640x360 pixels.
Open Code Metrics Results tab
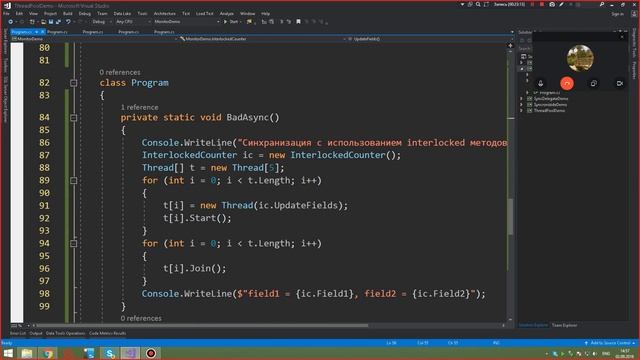pos(107,333)
